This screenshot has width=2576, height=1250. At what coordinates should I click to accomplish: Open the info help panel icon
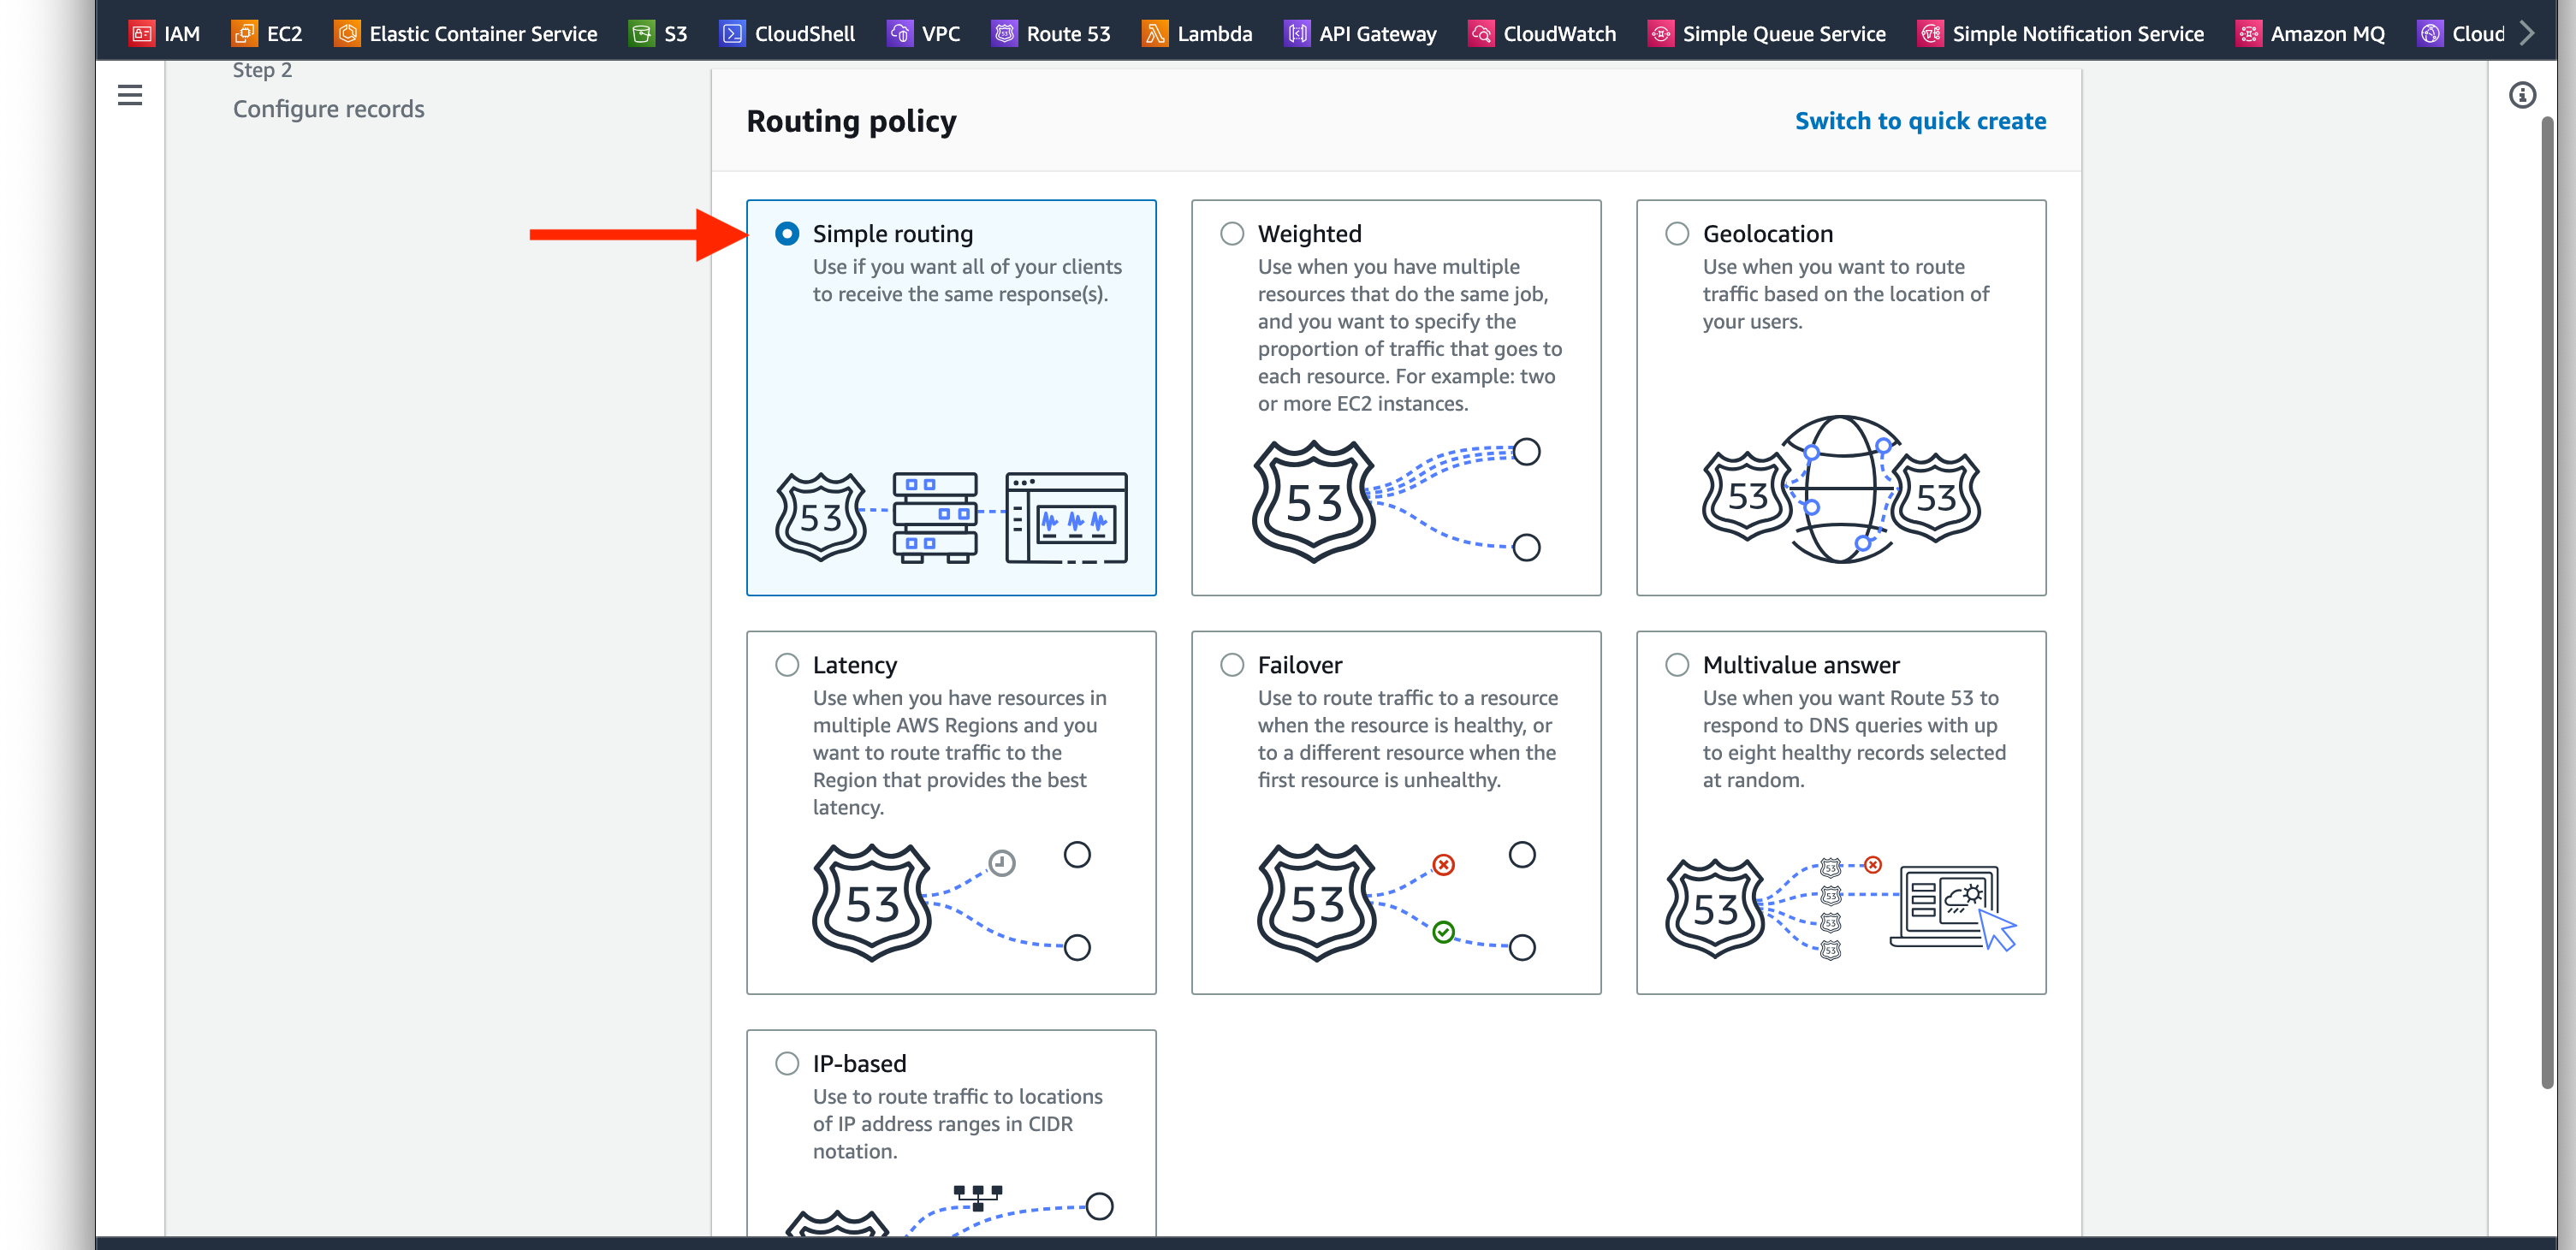(2522, 95)
